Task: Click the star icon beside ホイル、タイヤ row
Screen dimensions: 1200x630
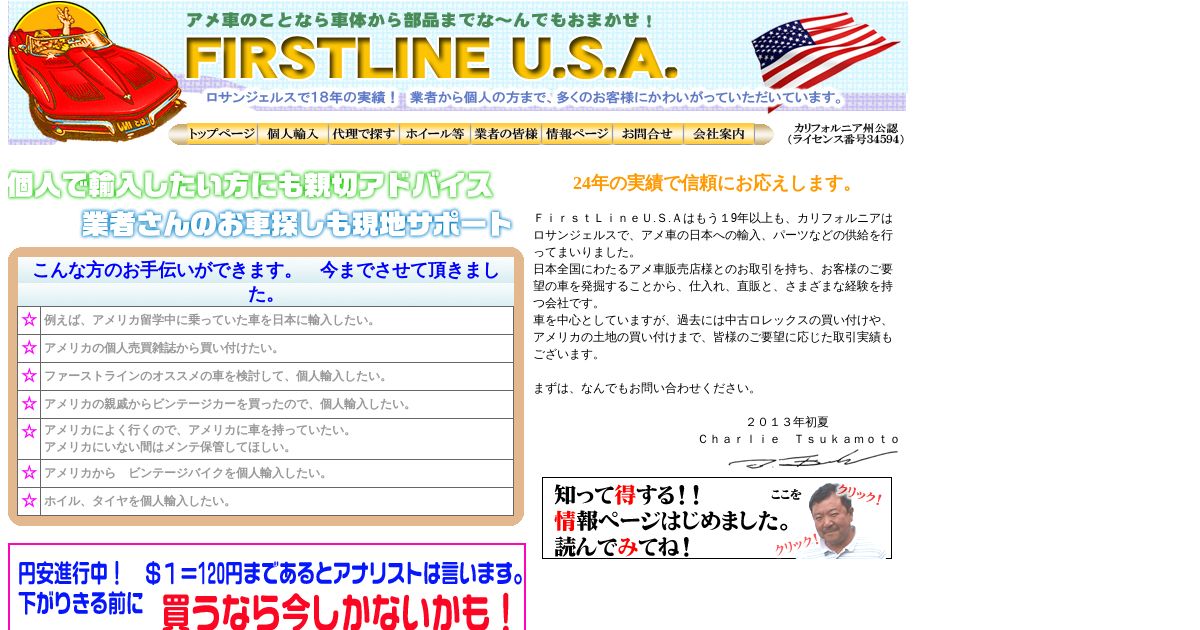Action: pyautogui.click(x=29, y=501)
